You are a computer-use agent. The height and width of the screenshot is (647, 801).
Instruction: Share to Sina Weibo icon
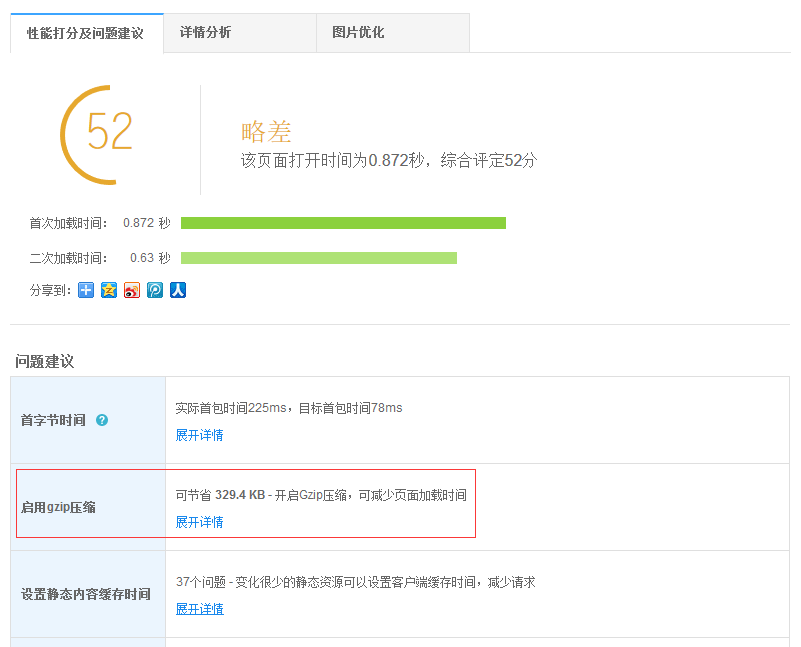click(x=132, y=290)
